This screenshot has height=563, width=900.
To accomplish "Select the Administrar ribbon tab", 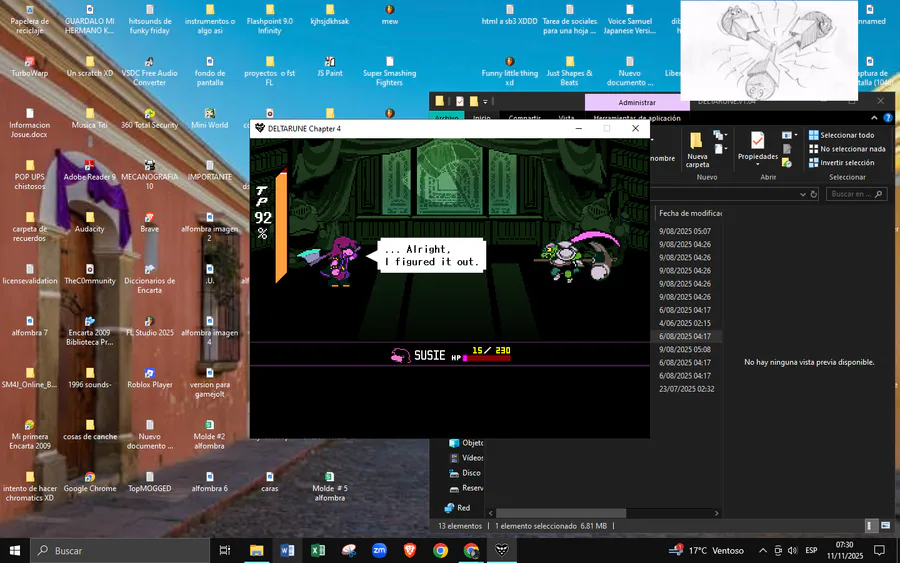I will point(637,102).
